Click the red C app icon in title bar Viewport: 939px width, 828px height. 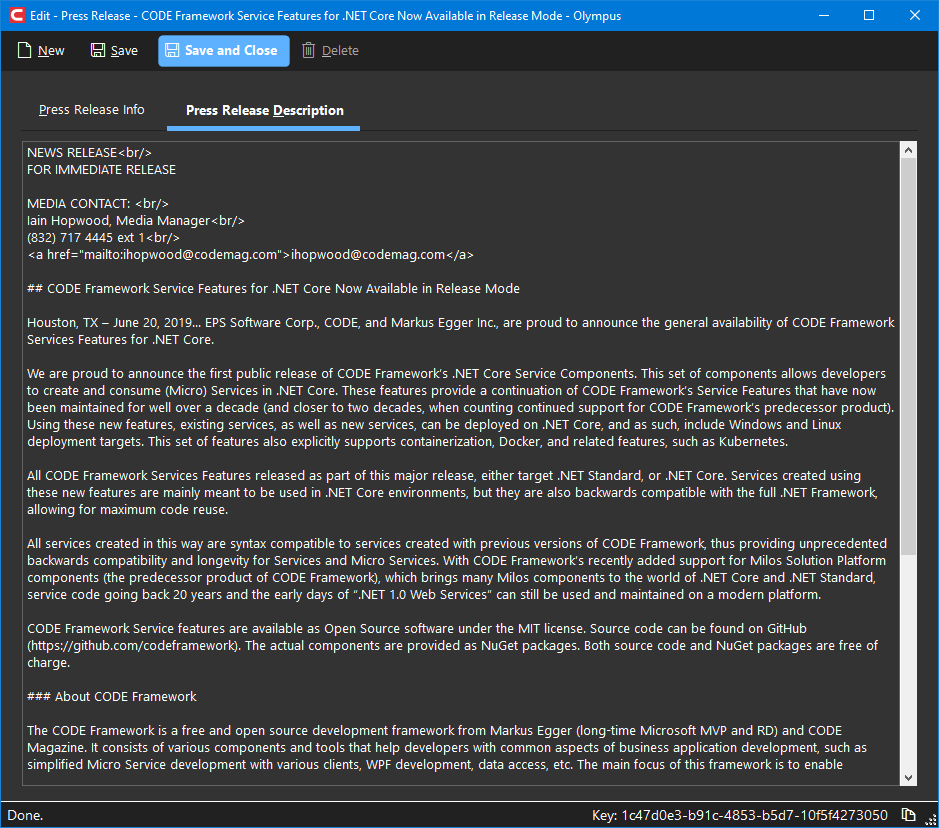[16, 16]
